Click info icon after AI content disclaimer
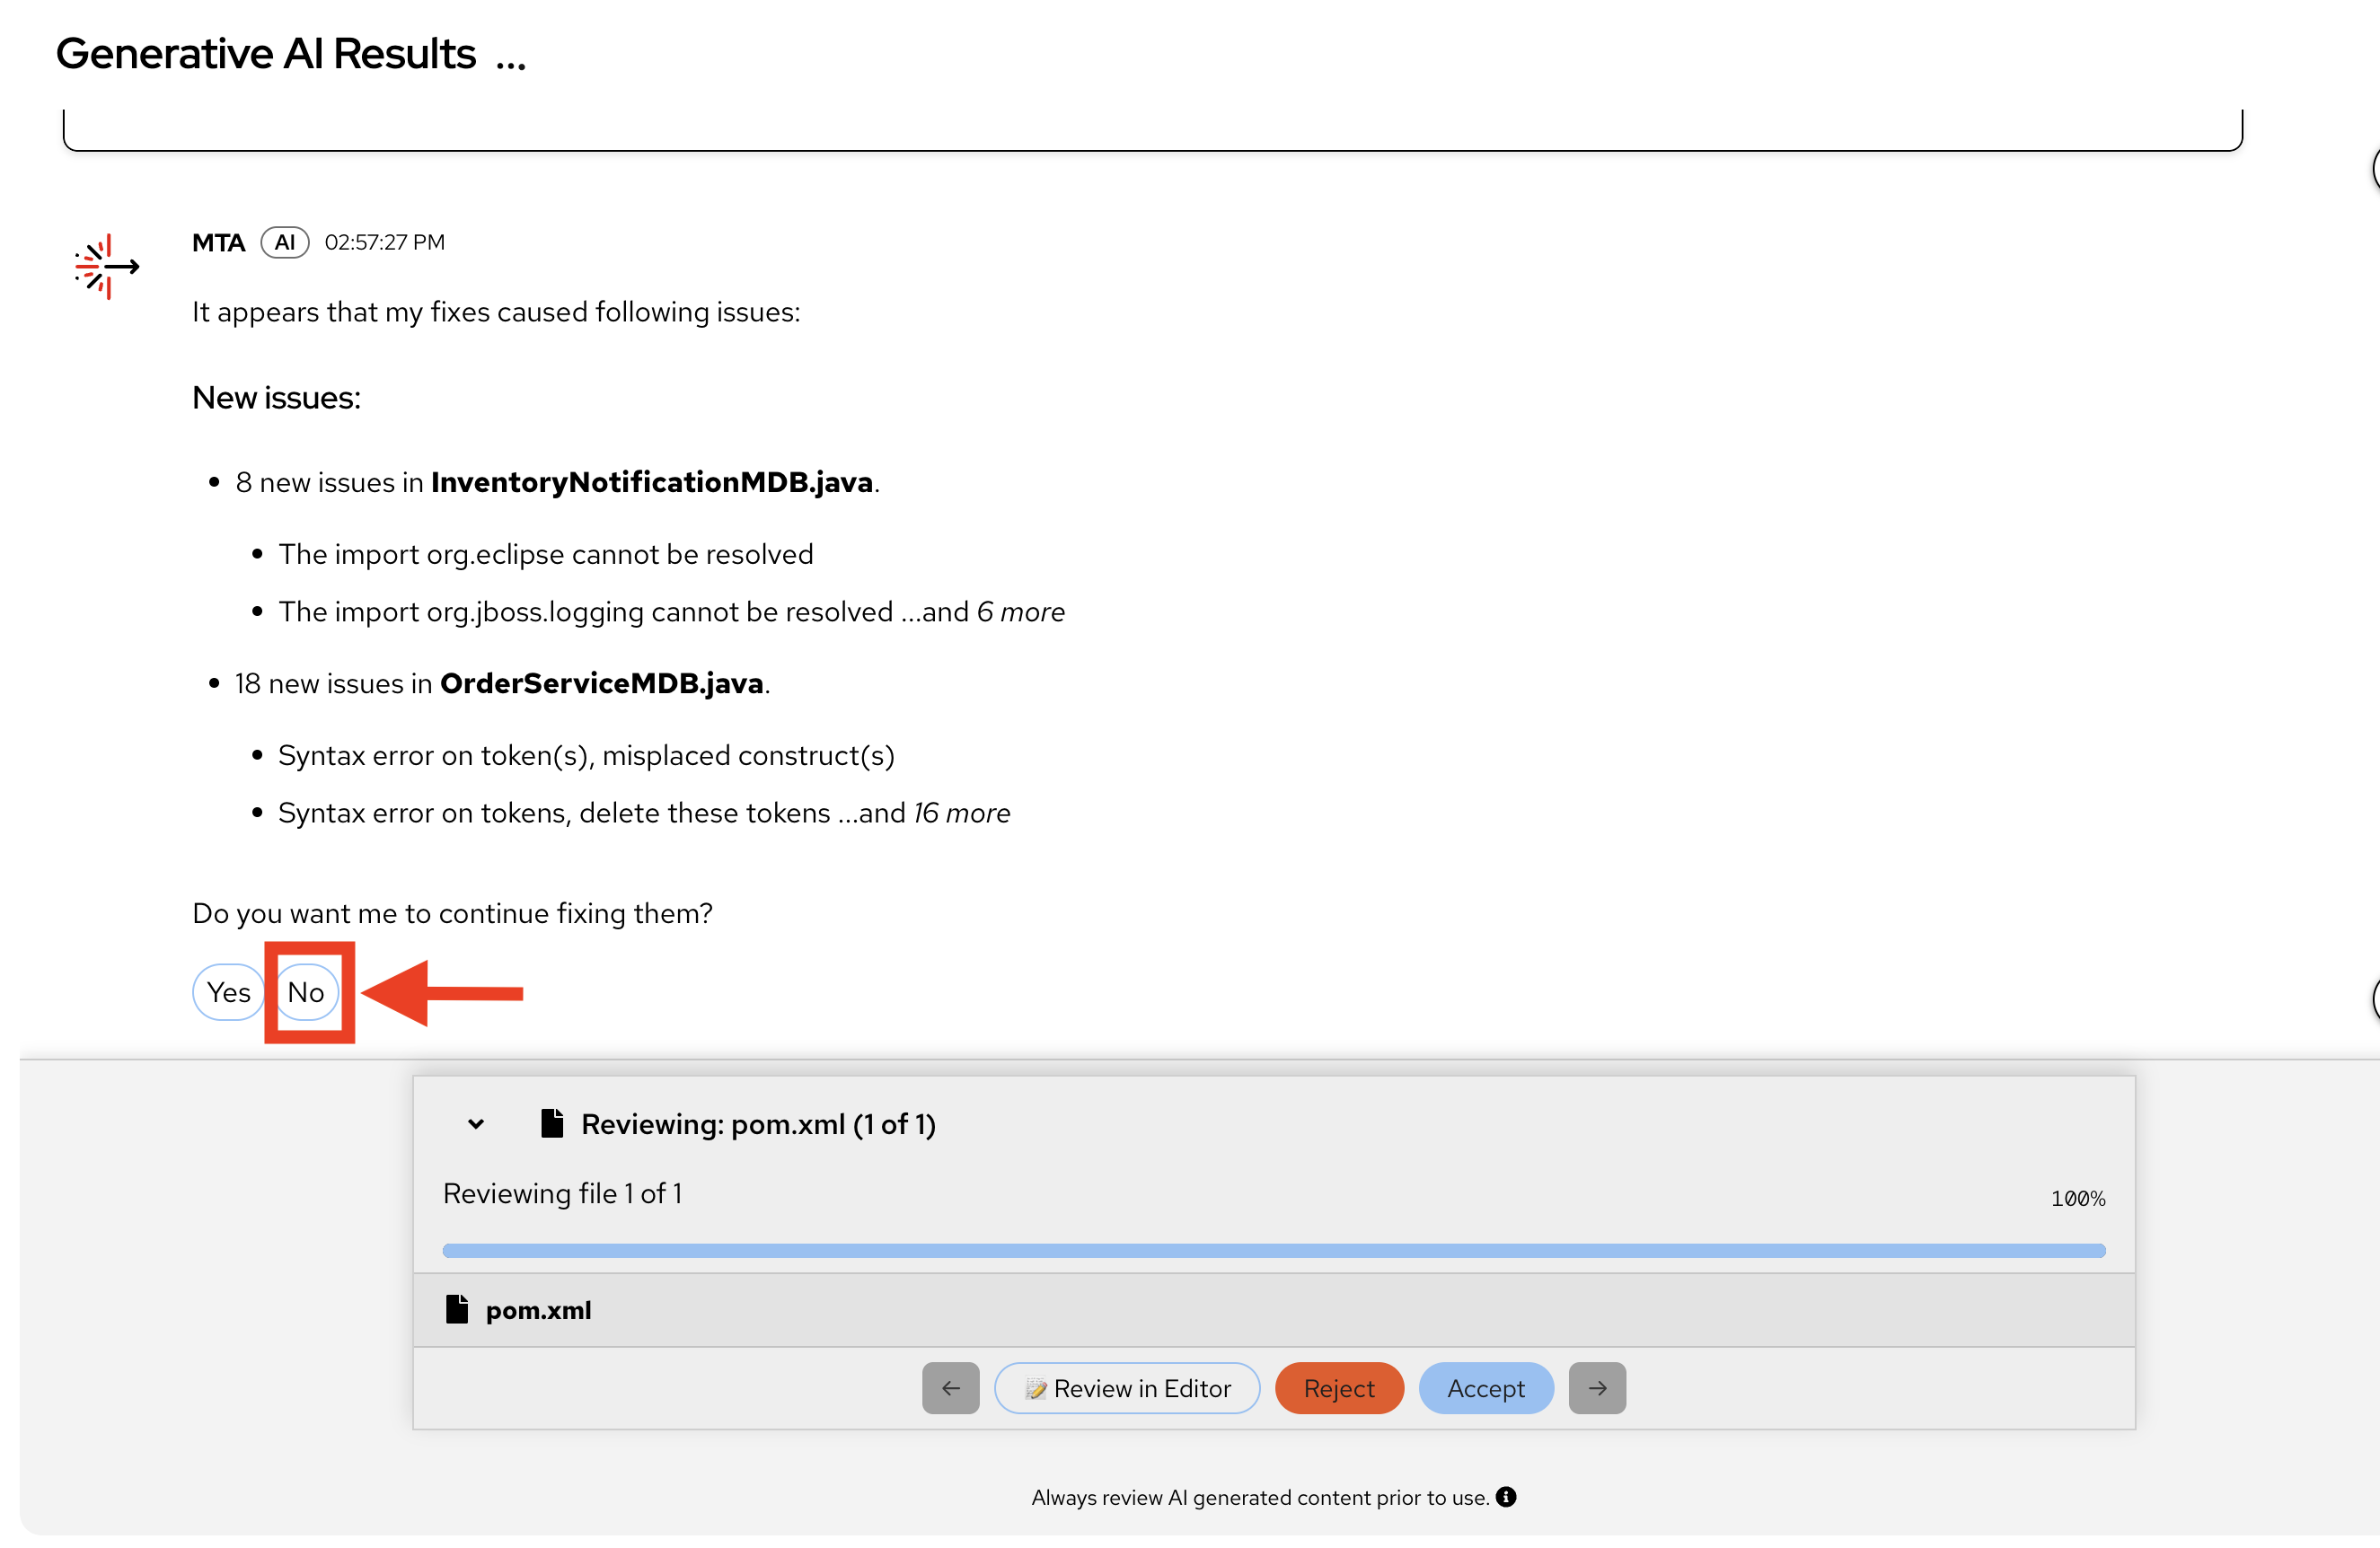Viewport: 2380px width, 1548px height. pyautogui.click(x=1506, y=1497)
